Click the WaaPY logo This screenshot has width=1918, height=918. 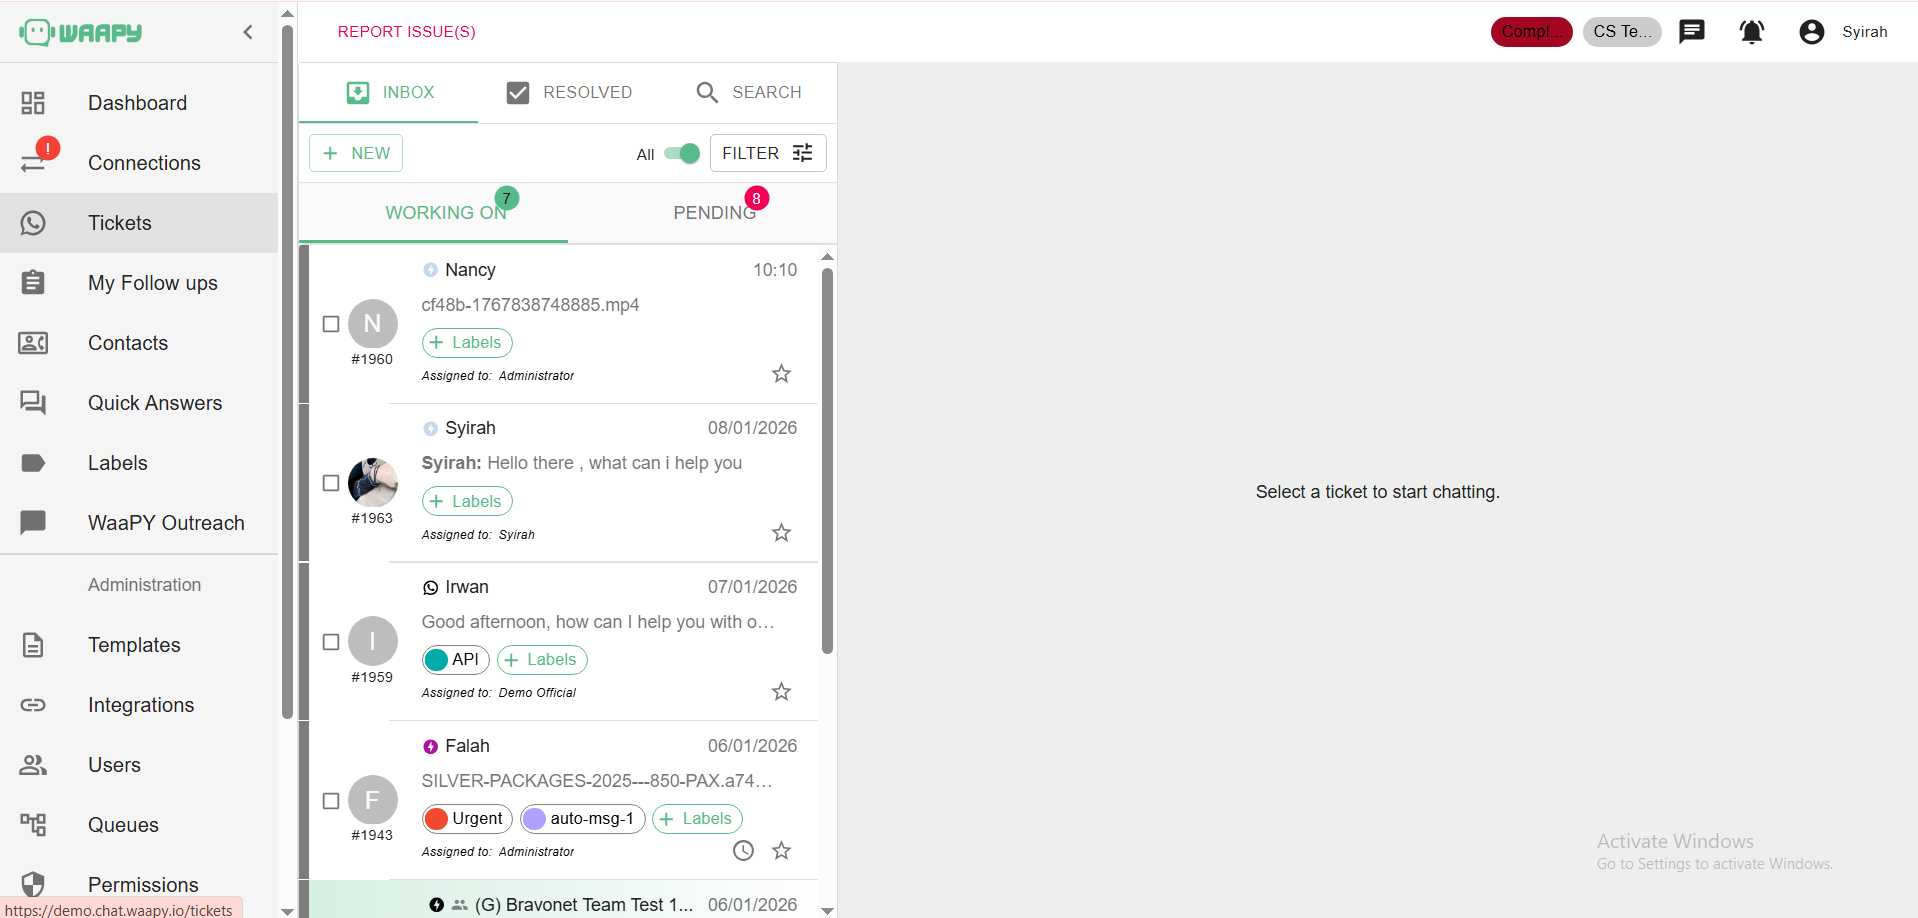pos(81,32)
